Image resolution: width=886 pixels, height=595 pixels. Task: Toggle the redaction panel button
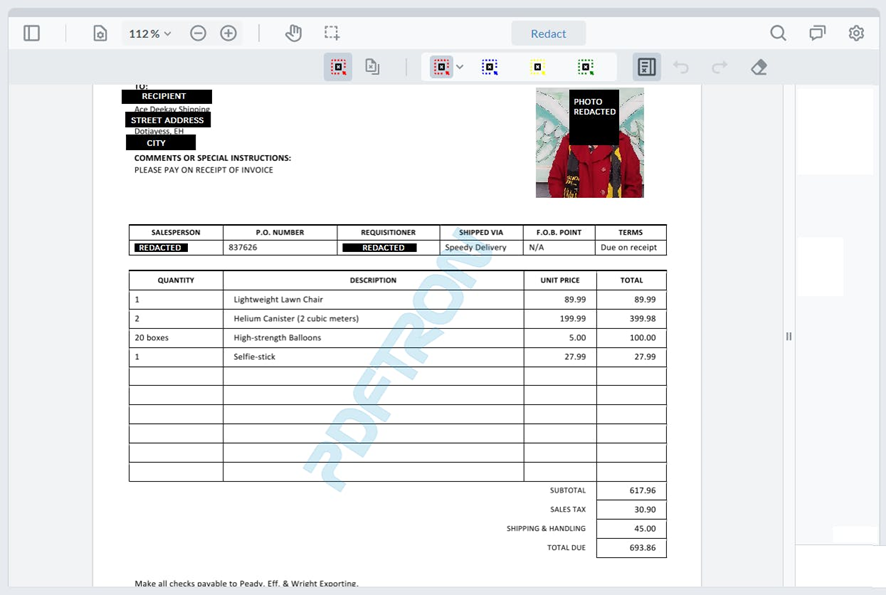646,67
